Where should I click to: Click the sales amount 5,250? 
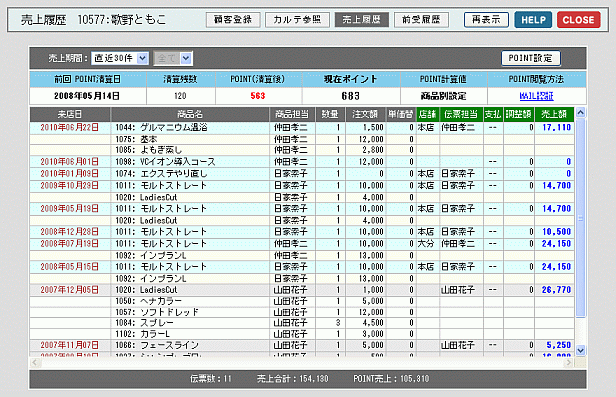pos(559,345)
